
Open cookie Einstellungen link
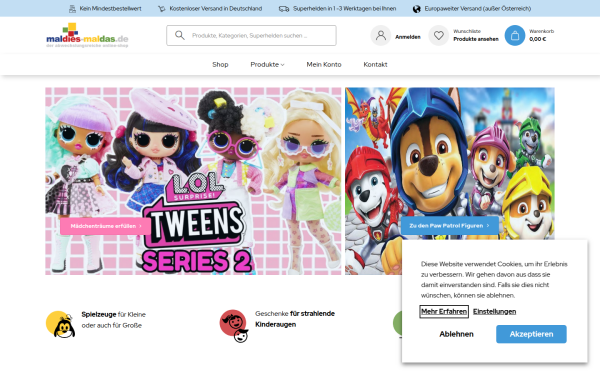pos(494,311)
